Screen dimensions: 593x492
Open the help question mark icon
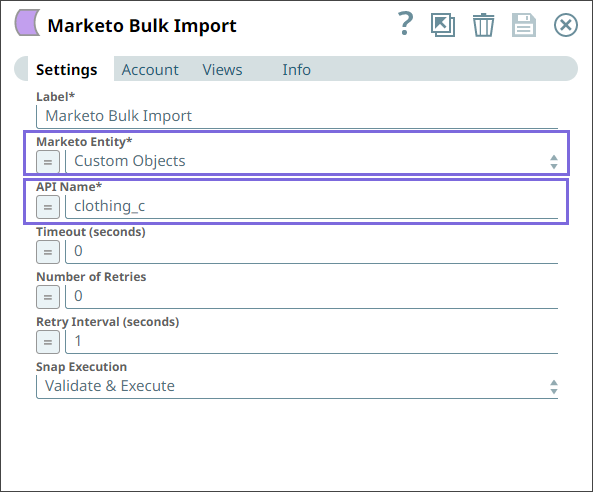405,24
